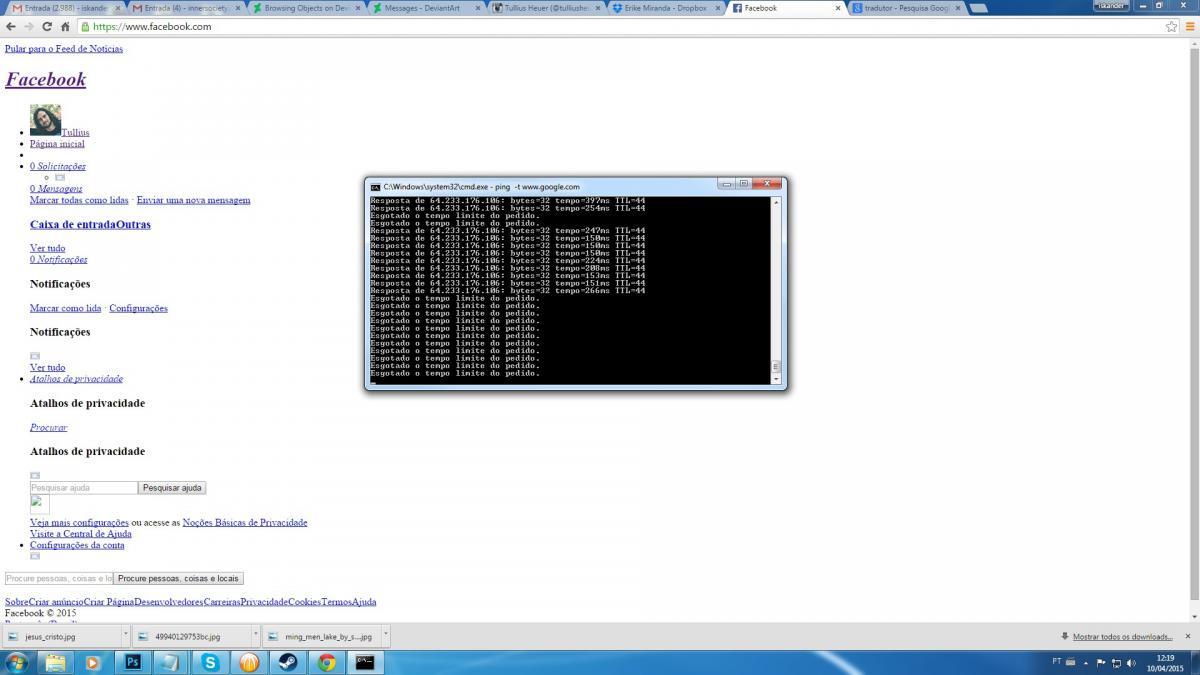1200x675 pixels.
Task: Click the cmd window vertical scrollbar
Action: click(x=775, y=291)
